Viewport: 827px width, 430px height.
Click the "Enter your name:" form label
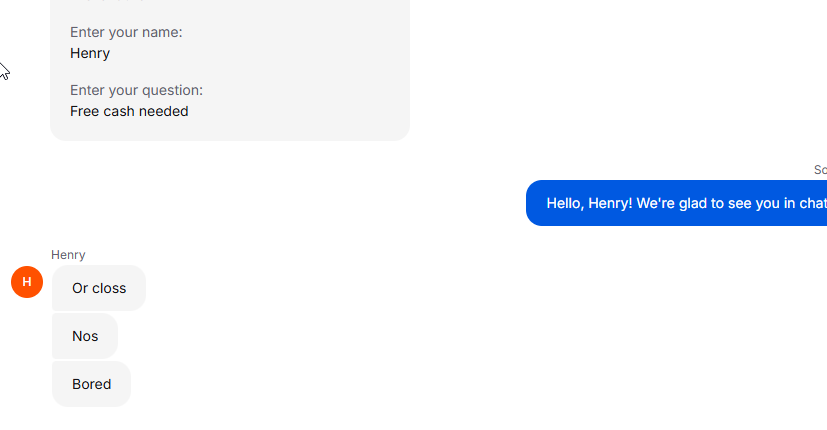pyautogui.click(x=126, y=32)
